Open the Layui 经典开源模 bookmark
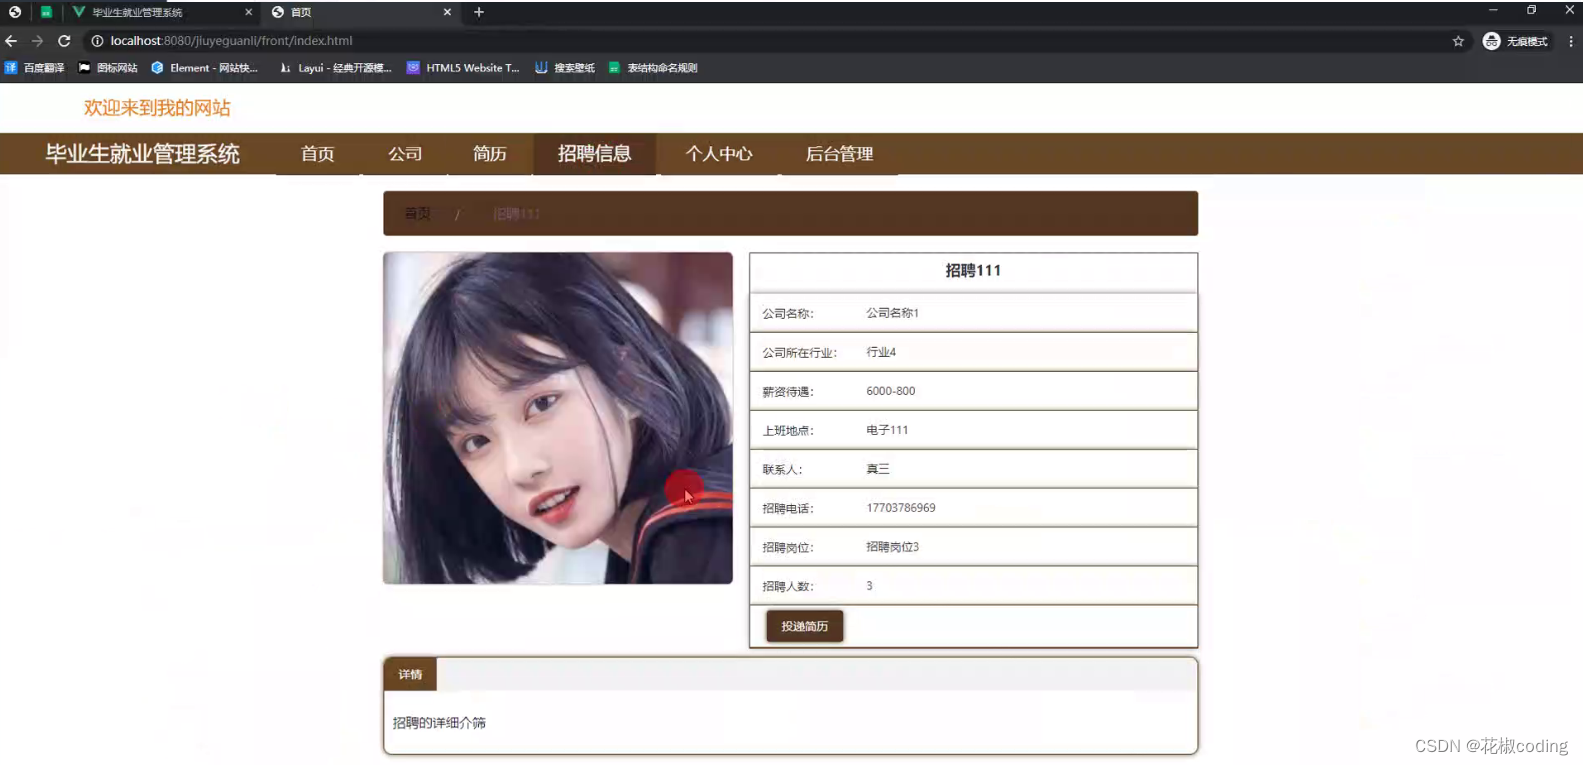This screenshot has height=765, width=1583. tap(335, 68)
